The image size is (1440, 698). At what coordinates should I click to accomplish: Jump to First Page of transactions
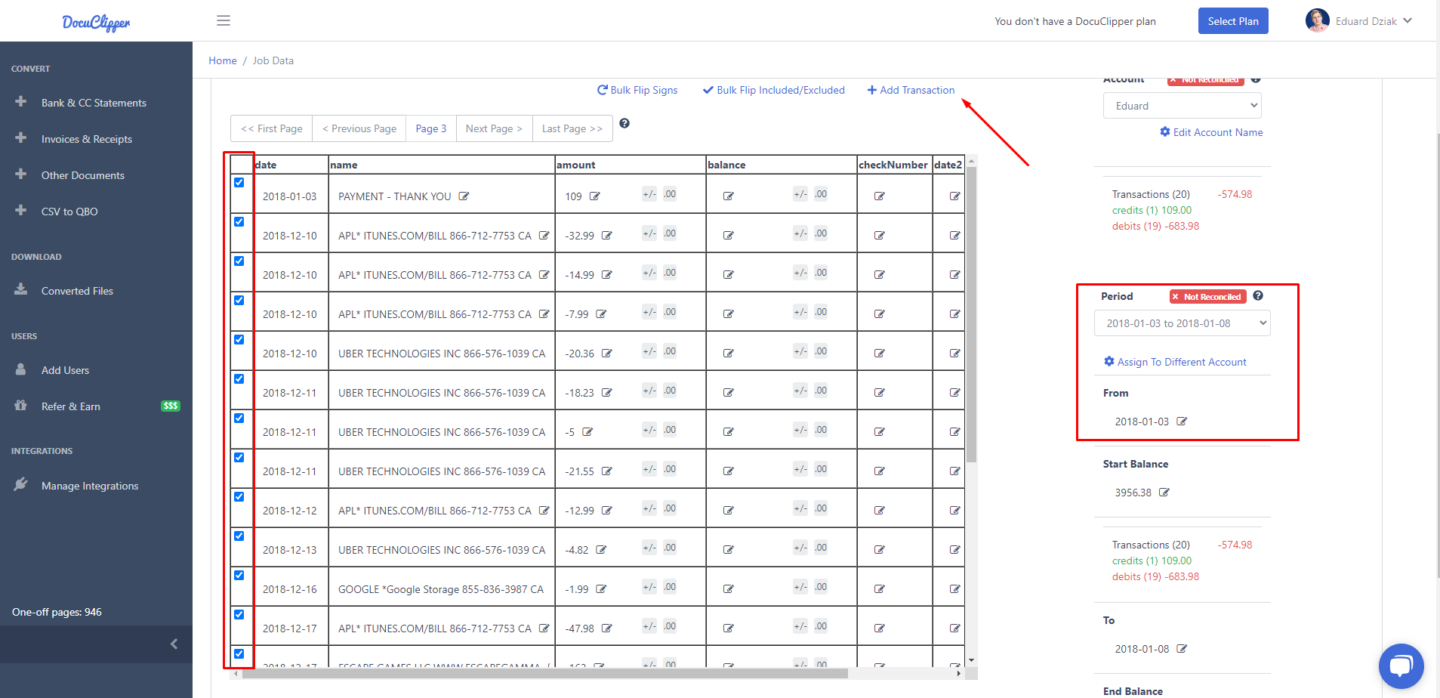[x=272, y=128]
